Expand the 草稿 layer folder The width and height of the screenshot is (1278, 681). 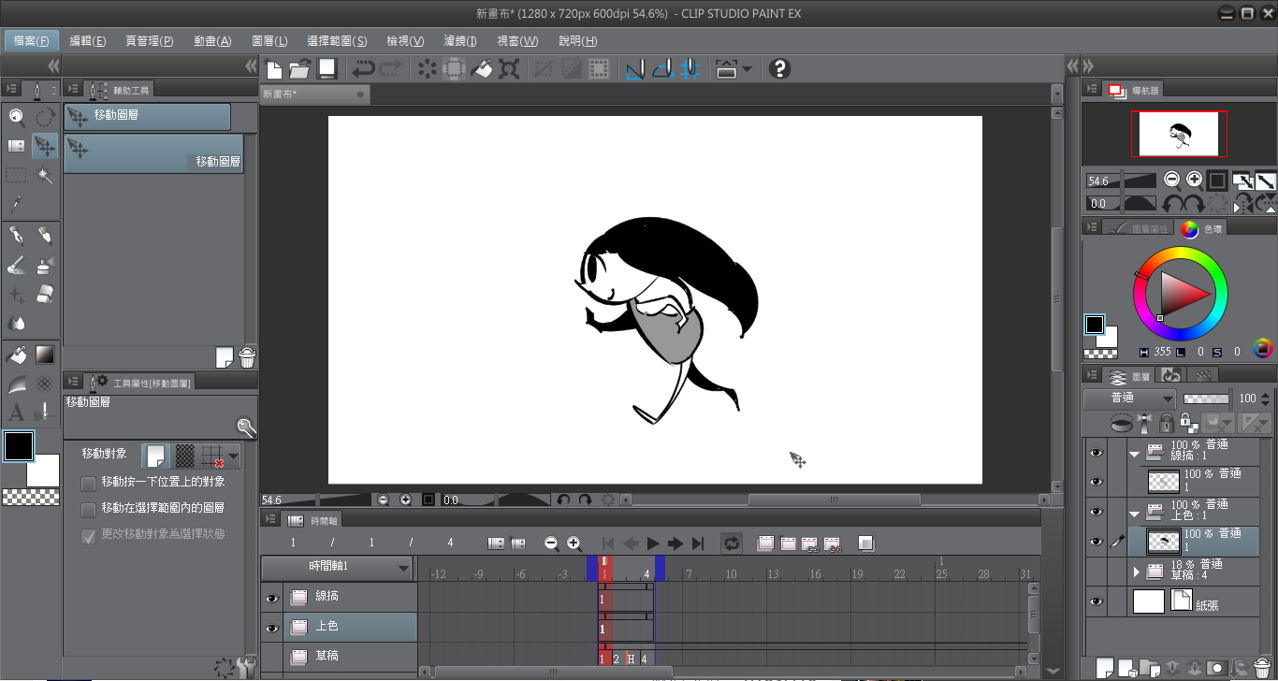(x=1136, y=572)
